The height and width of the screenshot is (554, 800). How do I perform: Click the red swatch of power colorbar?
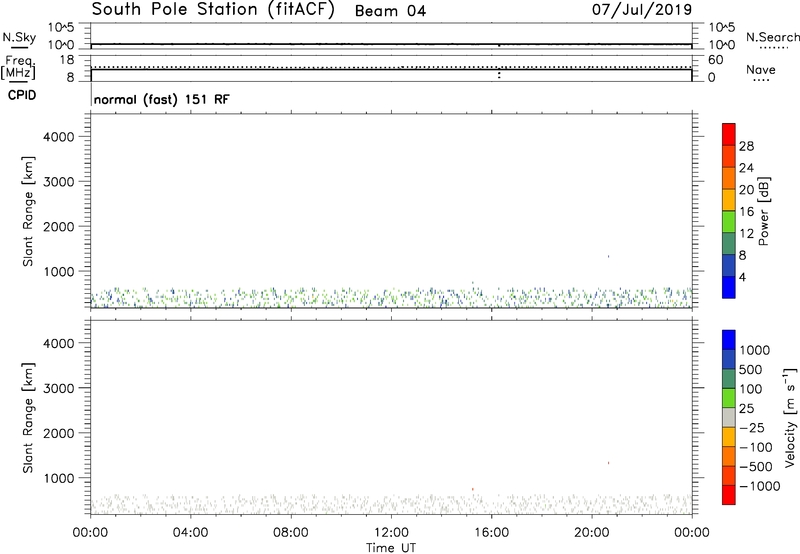pyautogui.click(x=729, y=134)
